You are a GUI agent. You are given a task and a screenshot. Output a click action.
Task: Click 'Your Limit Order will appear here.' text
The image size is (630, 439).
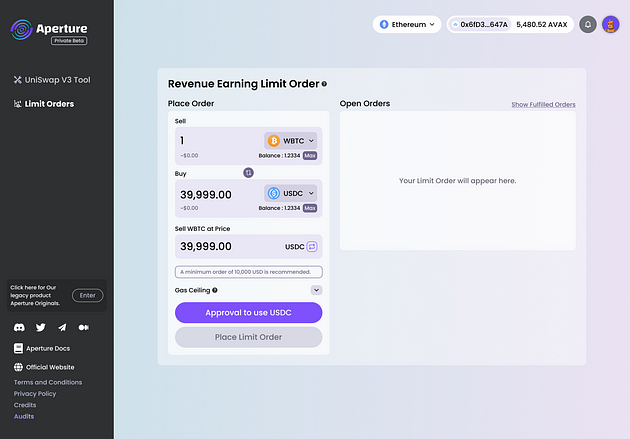tap(458, 181)
